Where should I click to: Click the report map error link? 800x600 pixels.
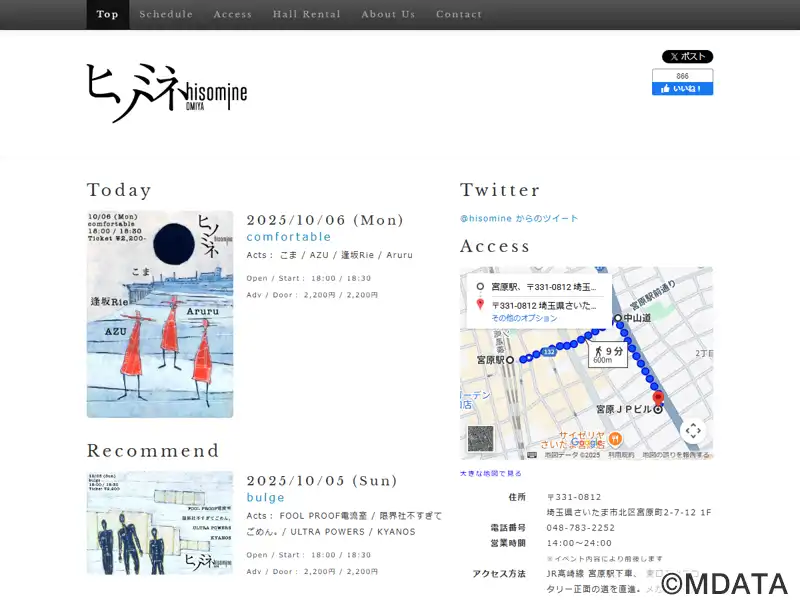tap(676, 455)
